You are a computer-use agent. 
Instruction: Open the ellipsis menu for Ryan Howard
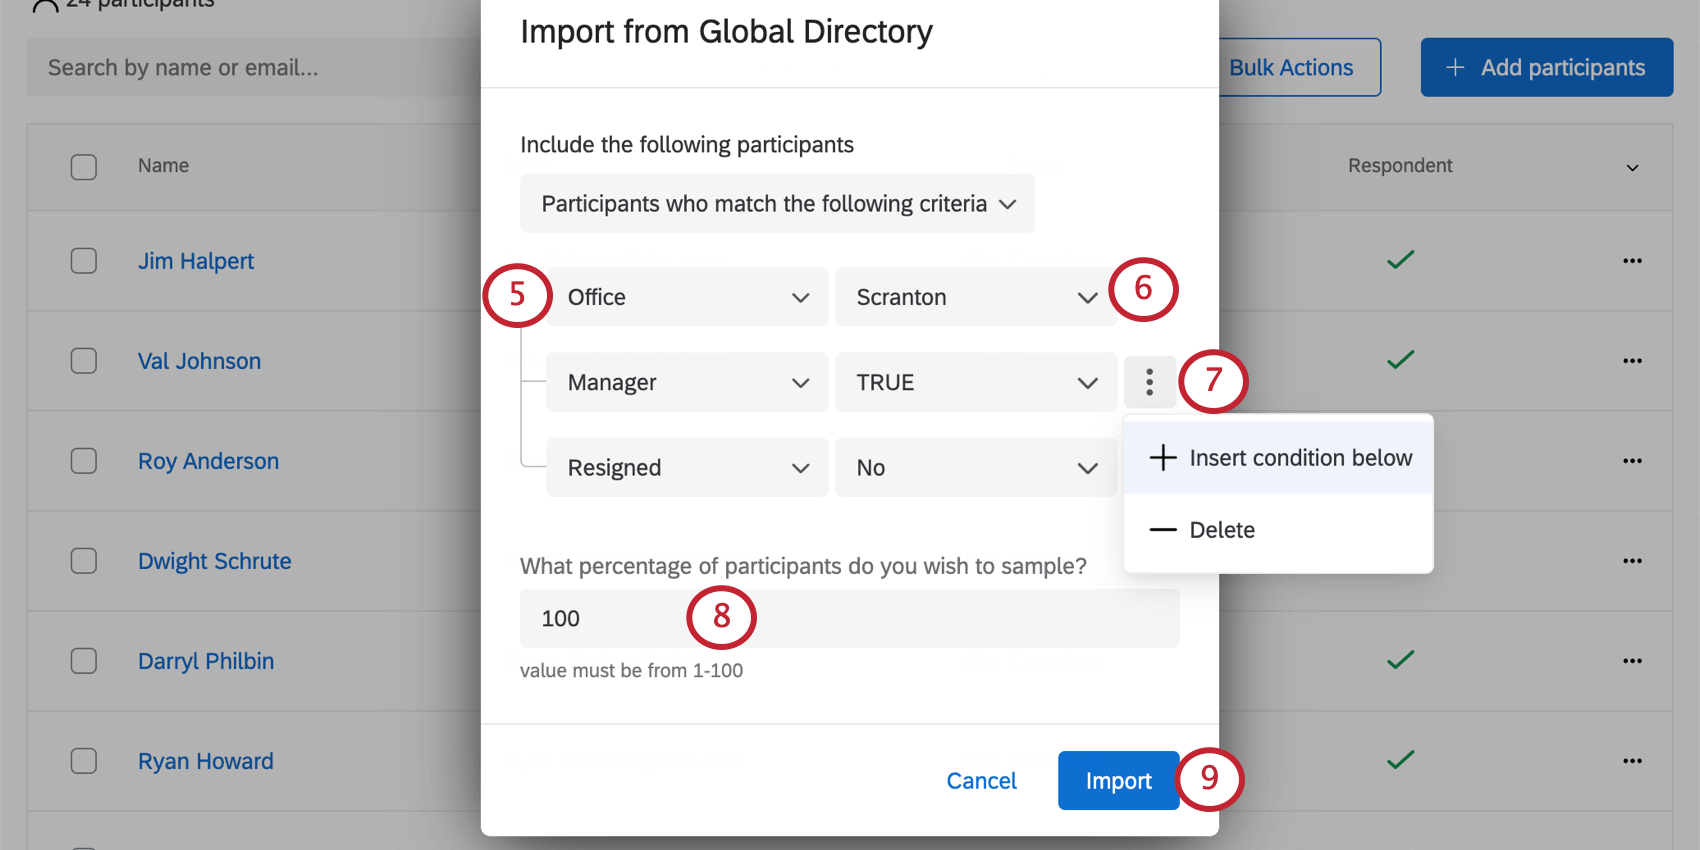1632,761
